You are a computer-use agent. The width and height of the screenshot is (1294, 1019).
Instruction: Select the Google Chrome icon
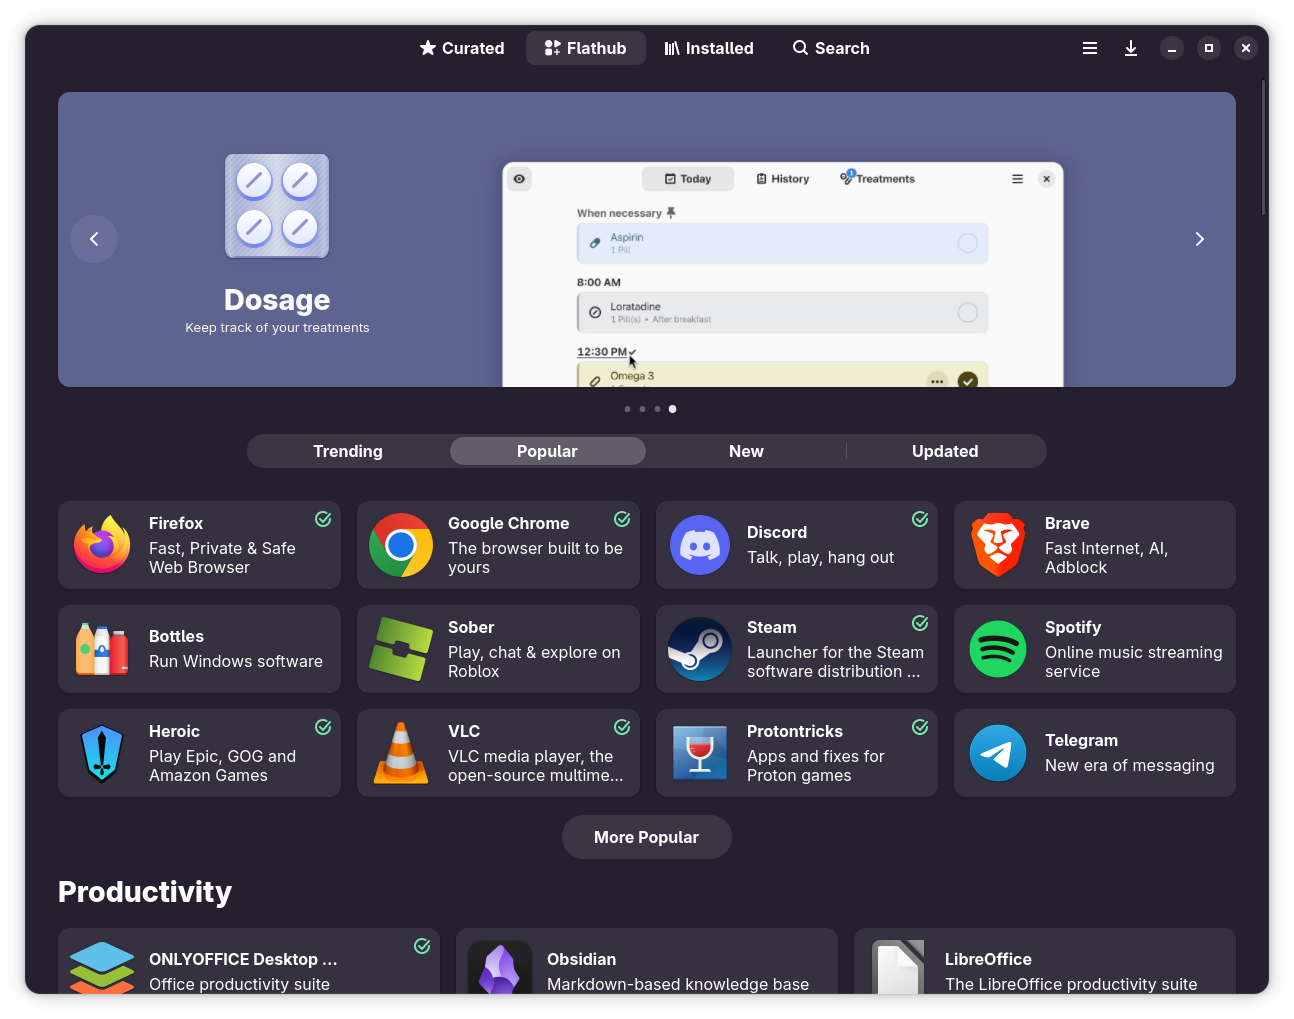pos(401,545)
